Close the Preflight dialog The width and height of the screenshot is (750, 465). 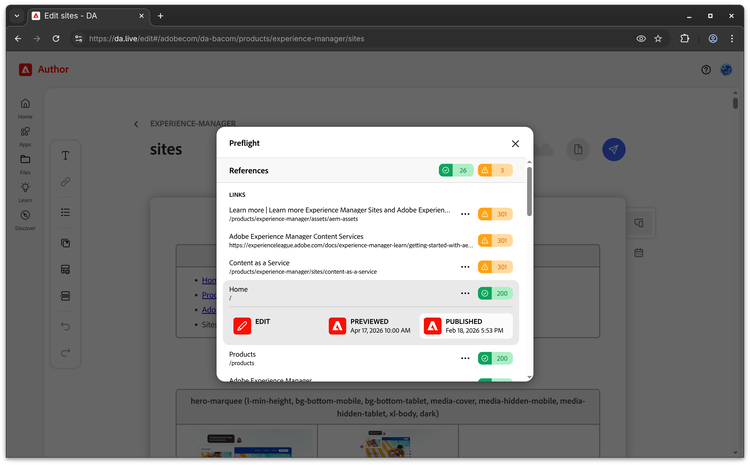(515, 143)
